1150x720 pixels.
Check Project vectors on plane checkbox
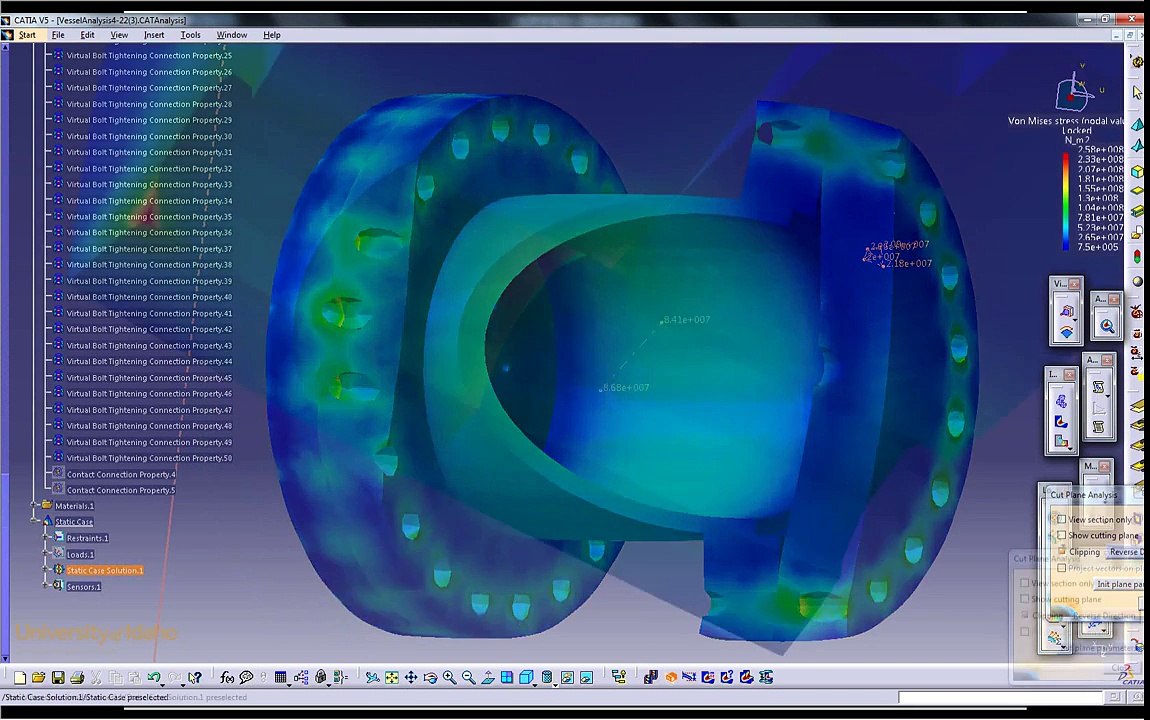click(x=1061, y=567)
